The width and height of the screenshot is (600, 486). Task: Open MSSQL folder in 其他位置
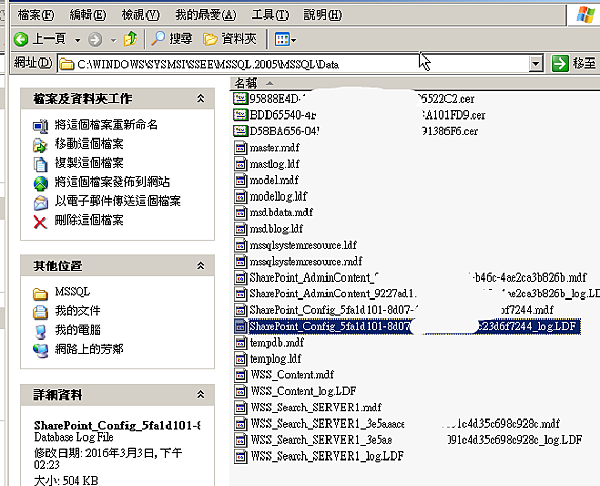tap(72, 292)
